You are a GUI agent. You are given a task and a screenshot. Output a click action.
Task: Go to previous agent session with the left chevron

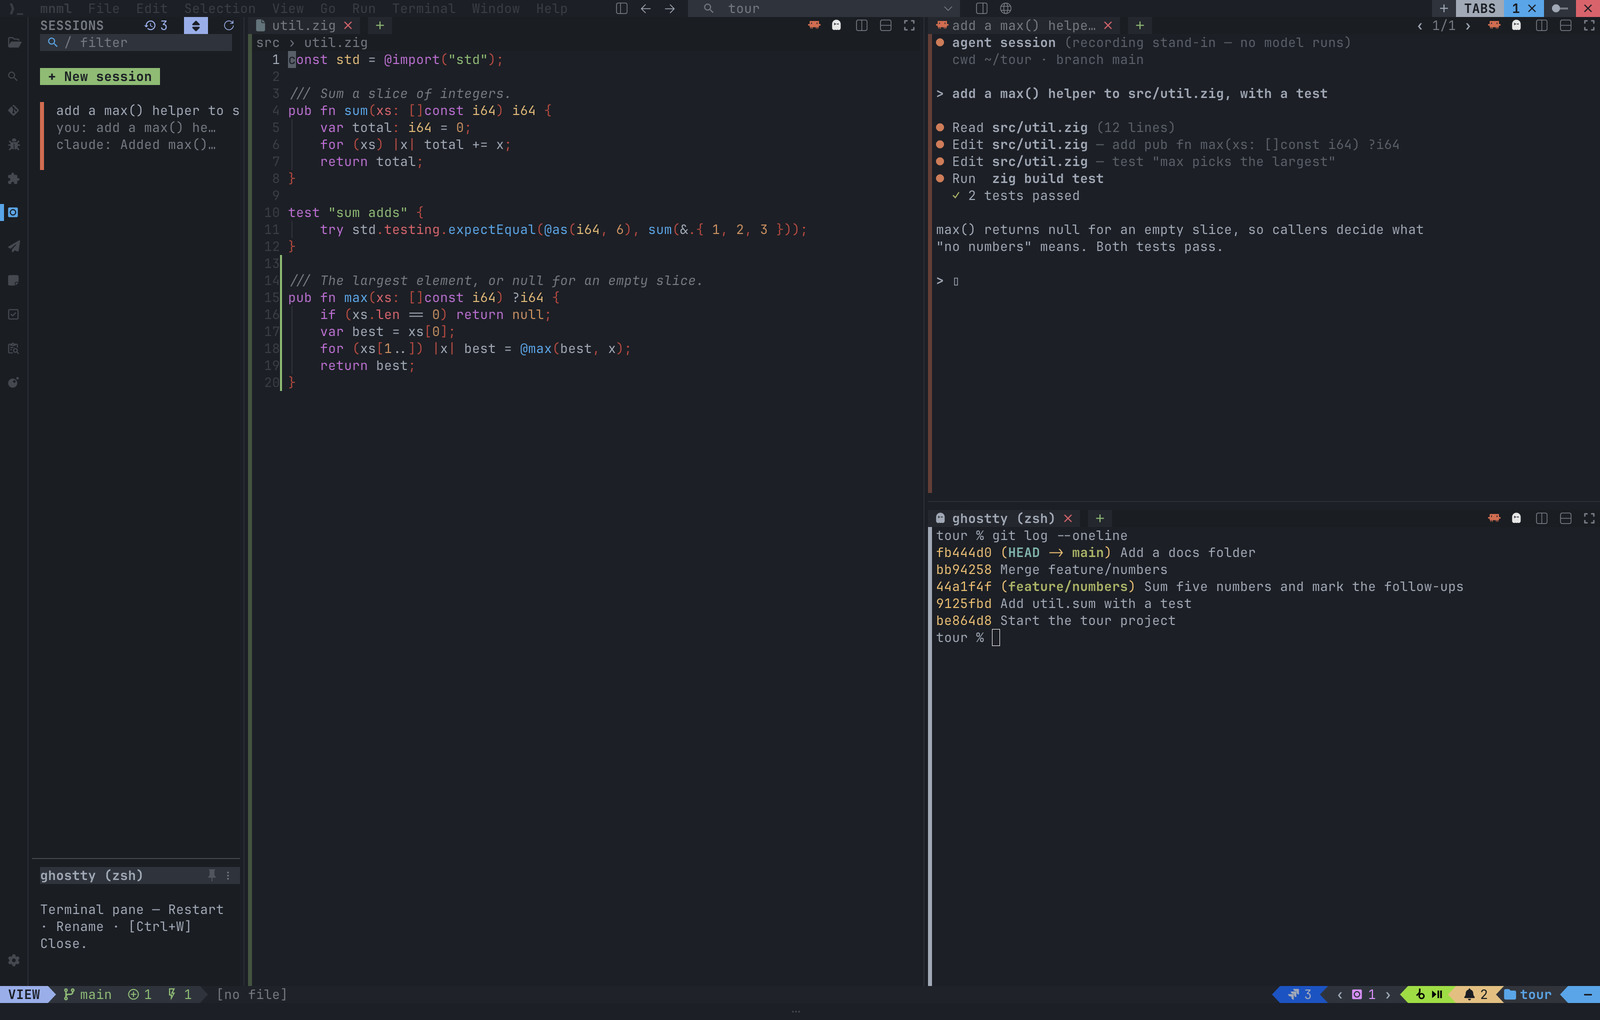(x=1420, y=25)
